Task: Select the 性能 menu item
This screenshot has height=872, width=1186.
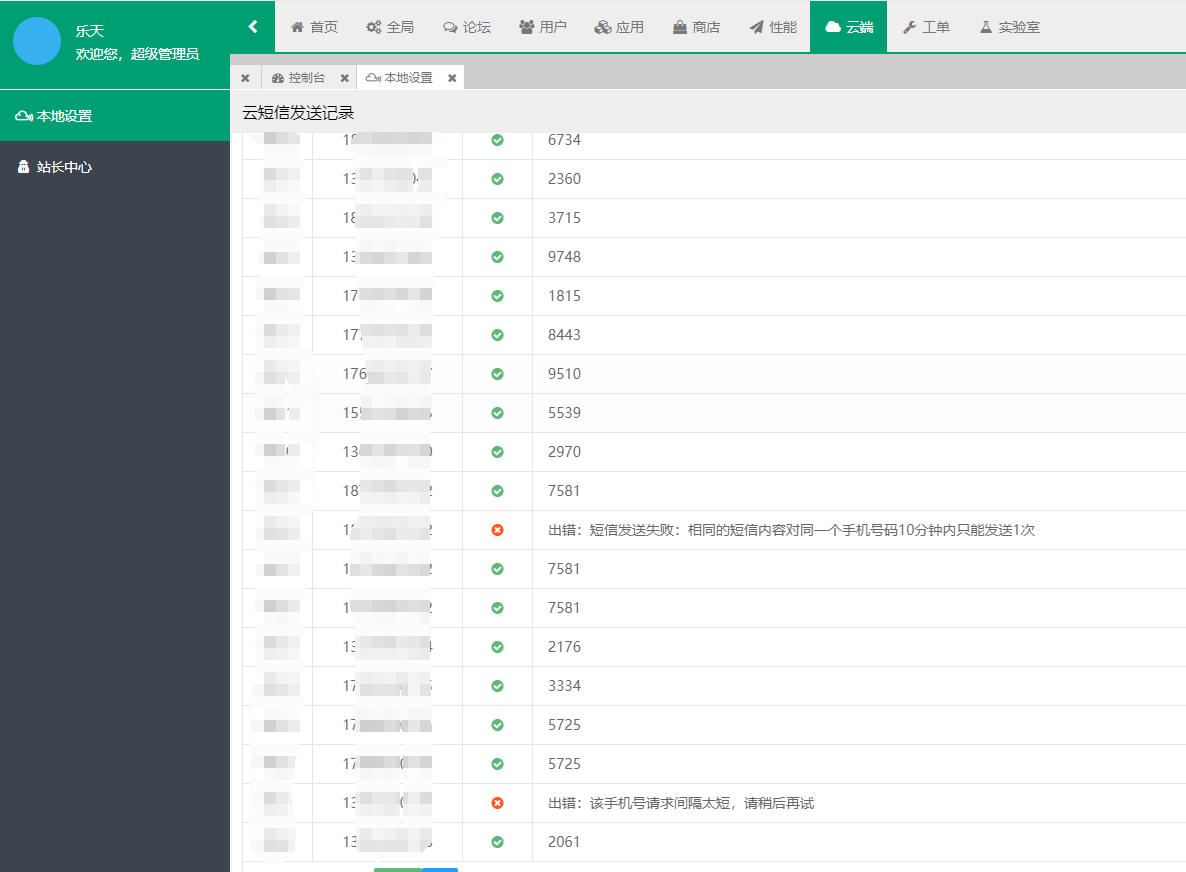Action: (x=773, y=27)
